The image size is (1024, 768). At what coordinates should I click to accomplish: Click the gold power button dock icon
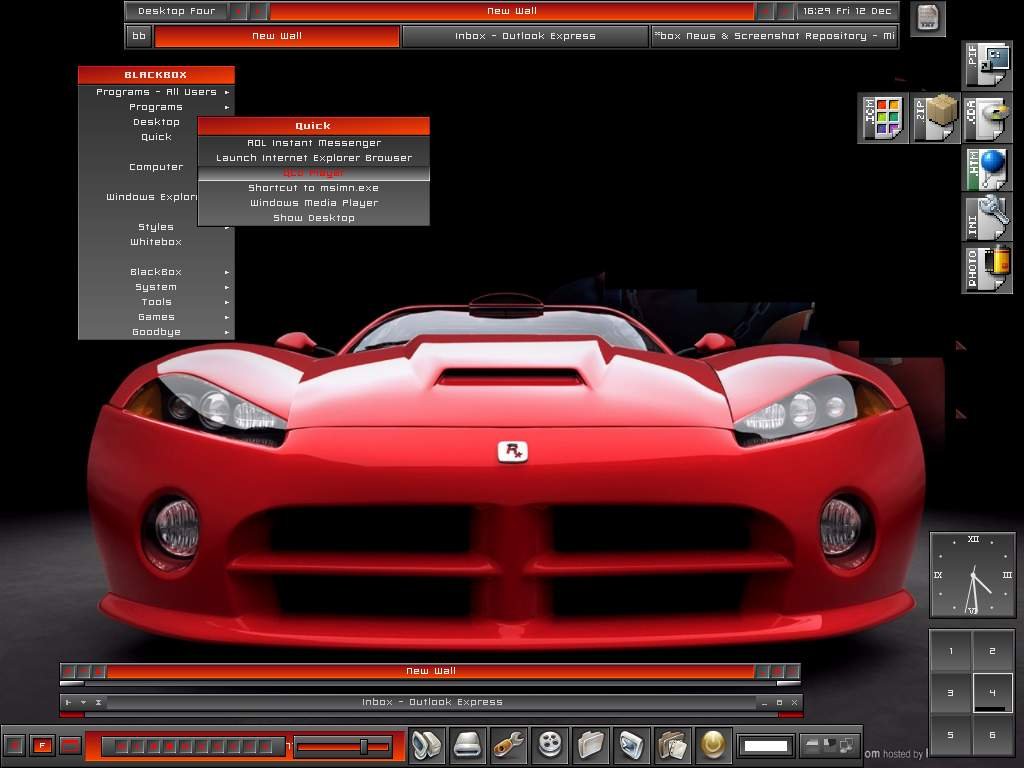click(x=713, y=744)
